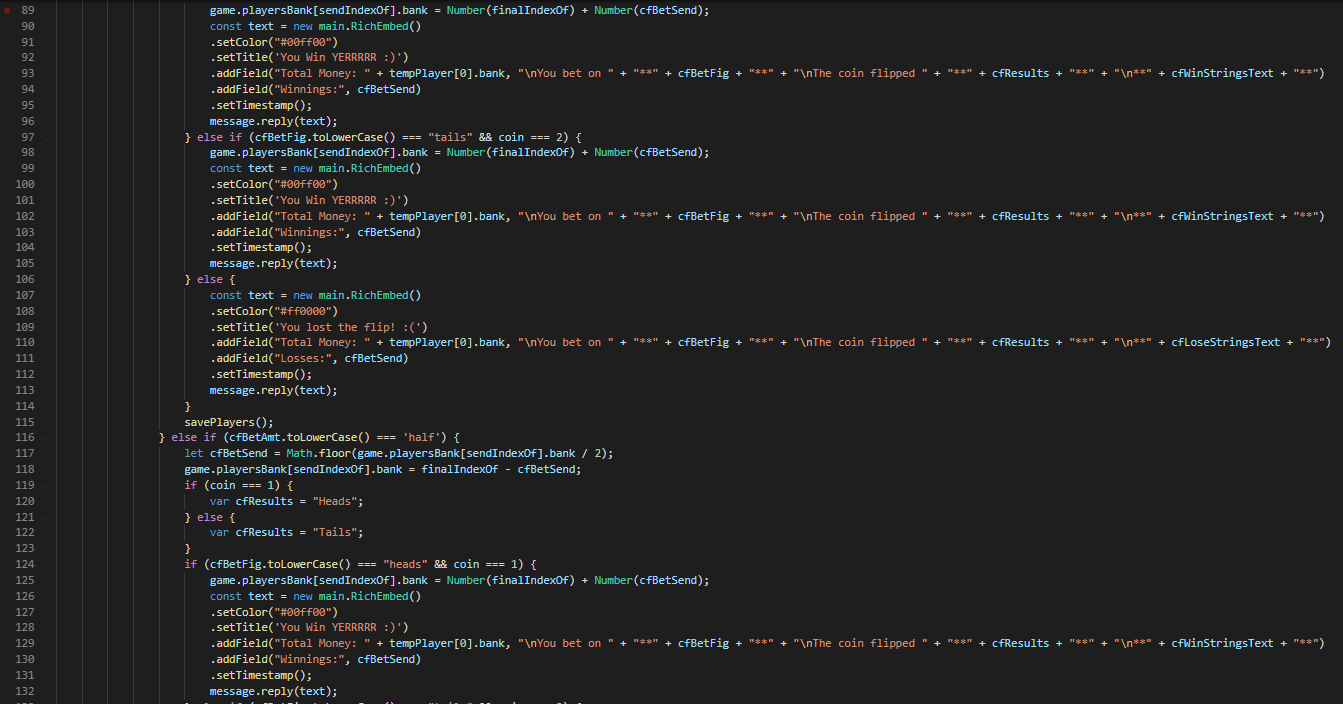
Task: Click message.reply(text) on line 113
Action: tap(273, 390)
